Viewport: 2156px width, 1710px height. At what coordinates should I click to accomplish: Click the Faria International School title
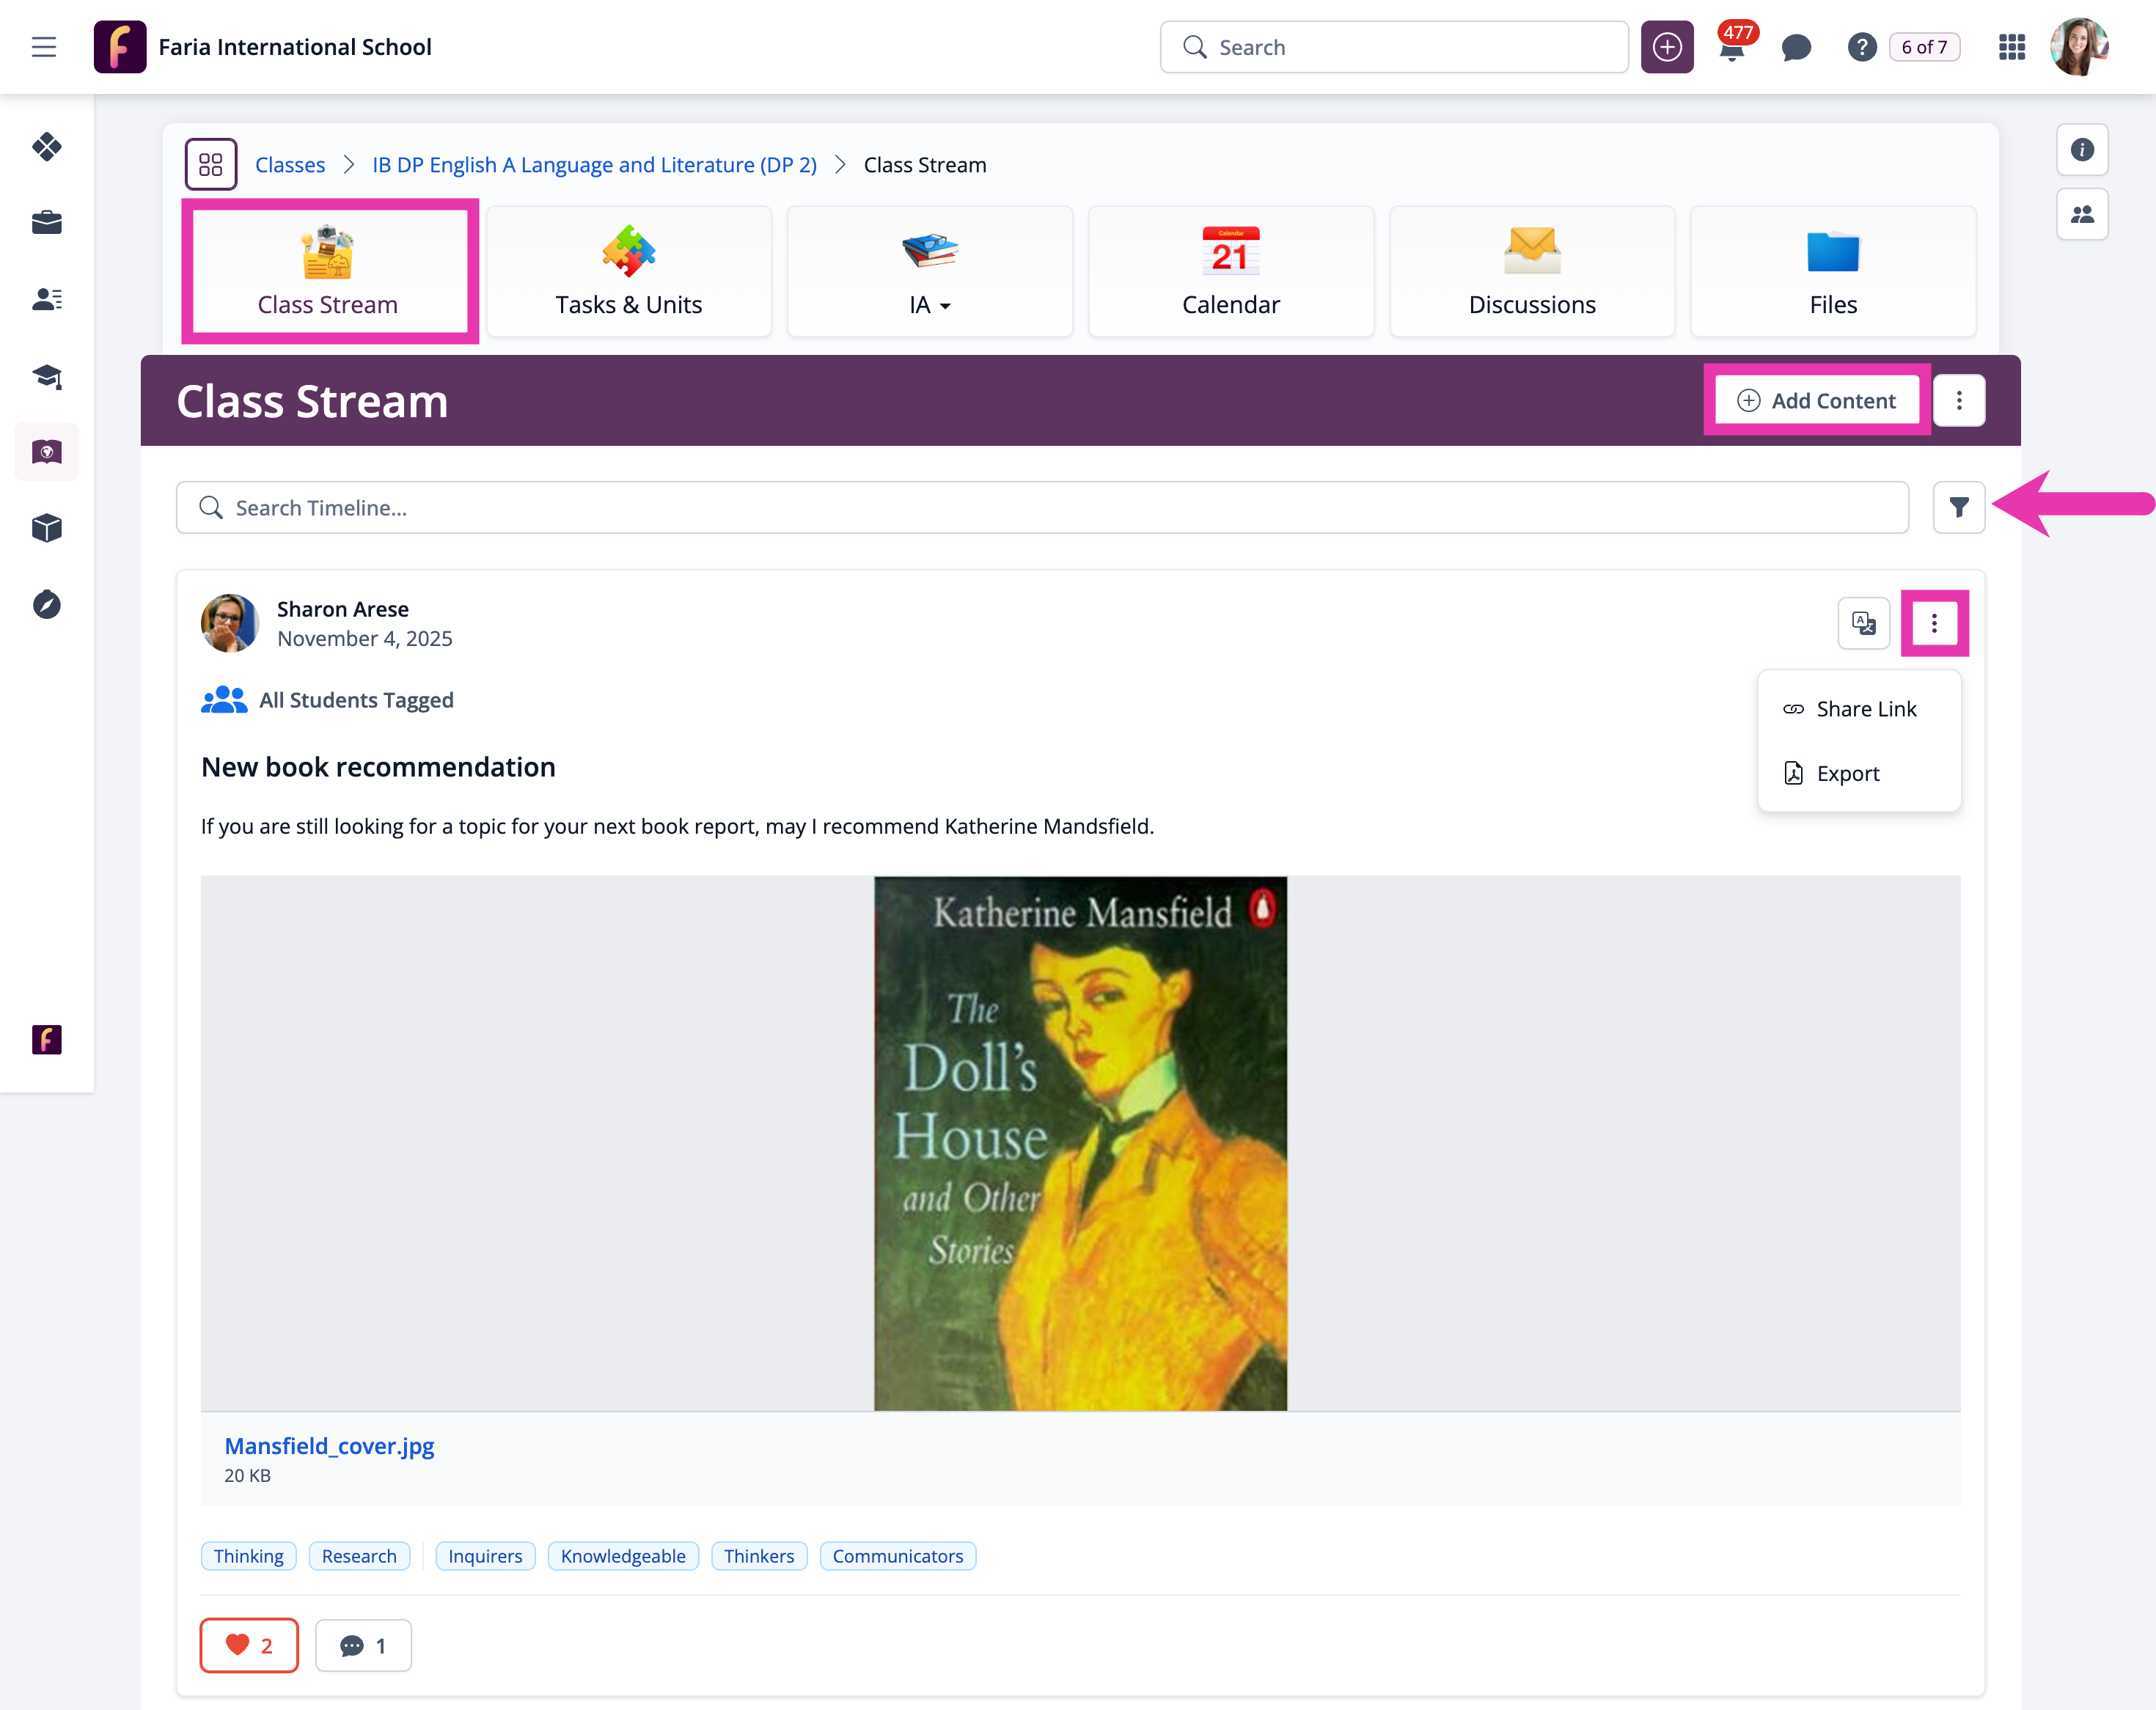tap(295, 47)
